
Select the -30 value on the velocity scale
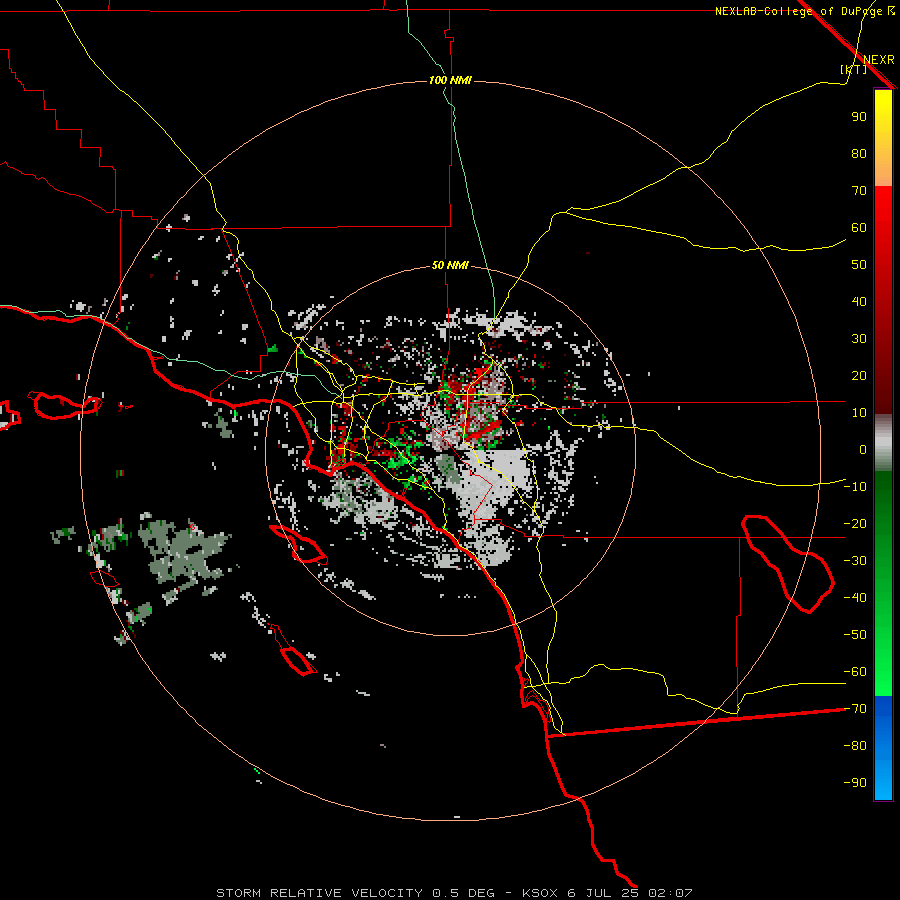click(855, 561)
